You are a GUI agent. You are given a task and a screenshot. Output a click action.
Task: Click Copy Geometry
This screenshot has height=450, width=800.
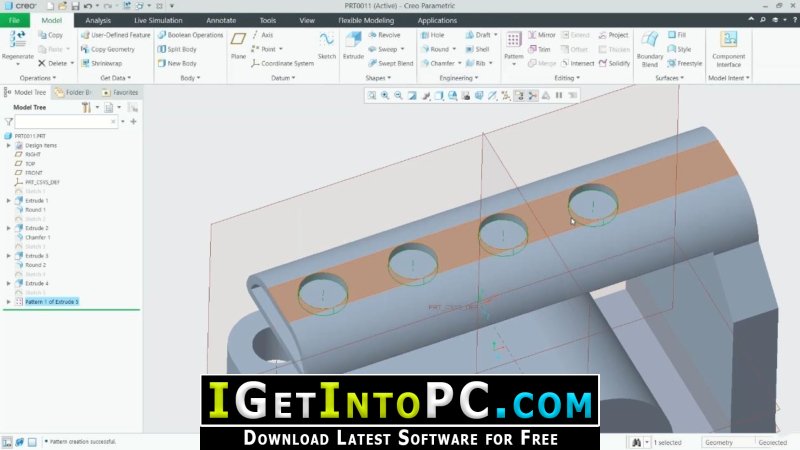coord(108,49)
